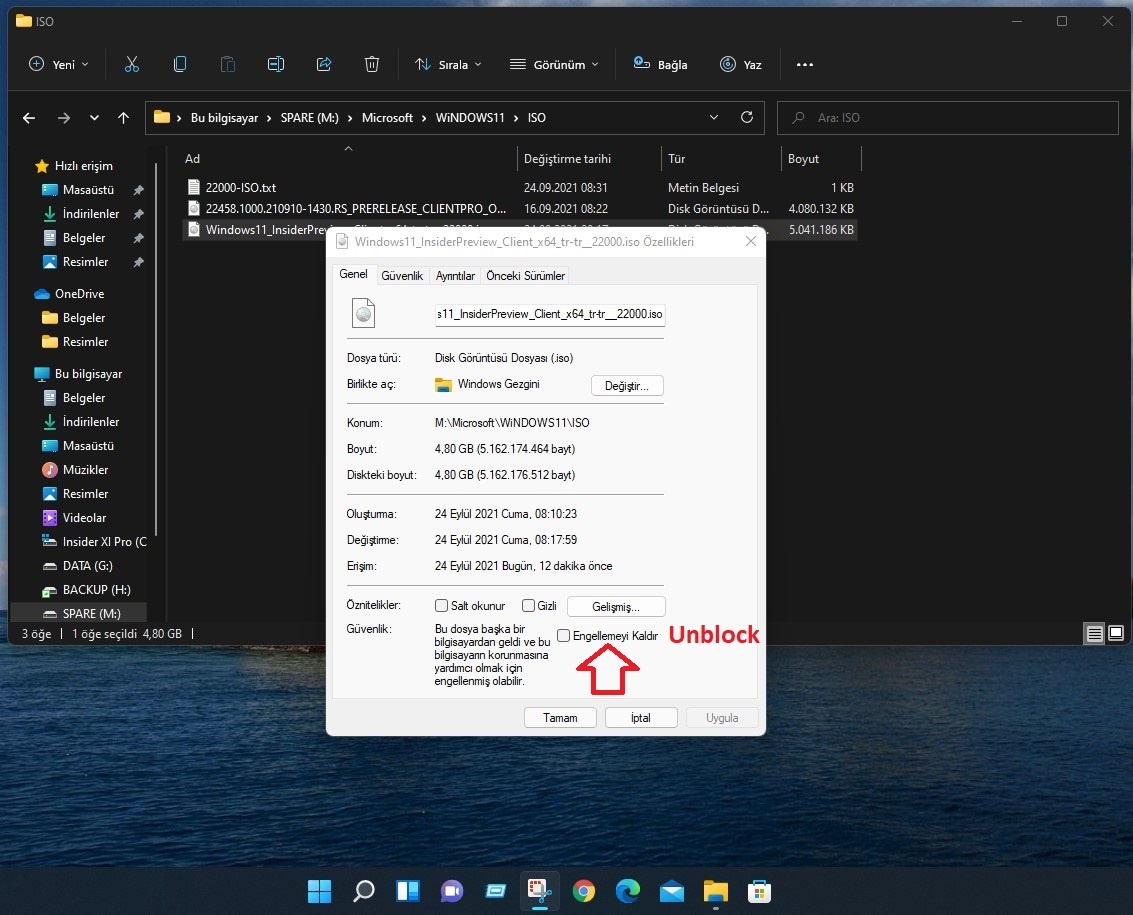Click the Share icon in toolbar

tap(324, 64)
